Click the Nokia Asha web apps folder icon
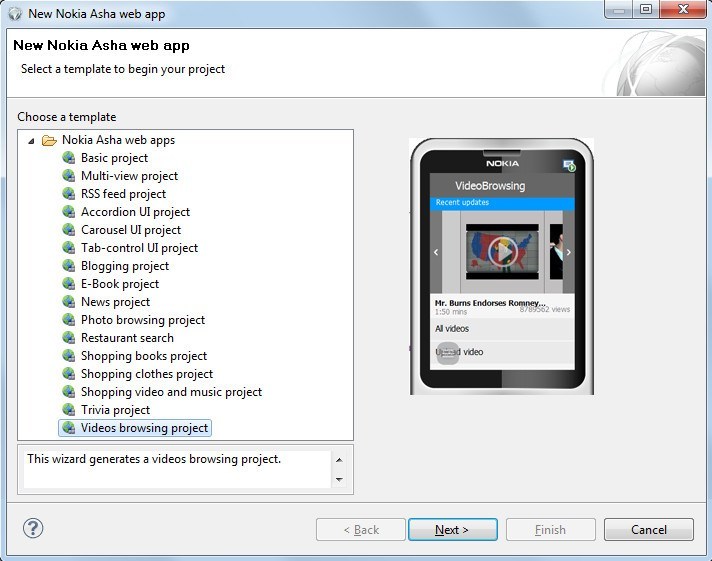The width and height of the screenshot is (712, 561). click(49, 140)
